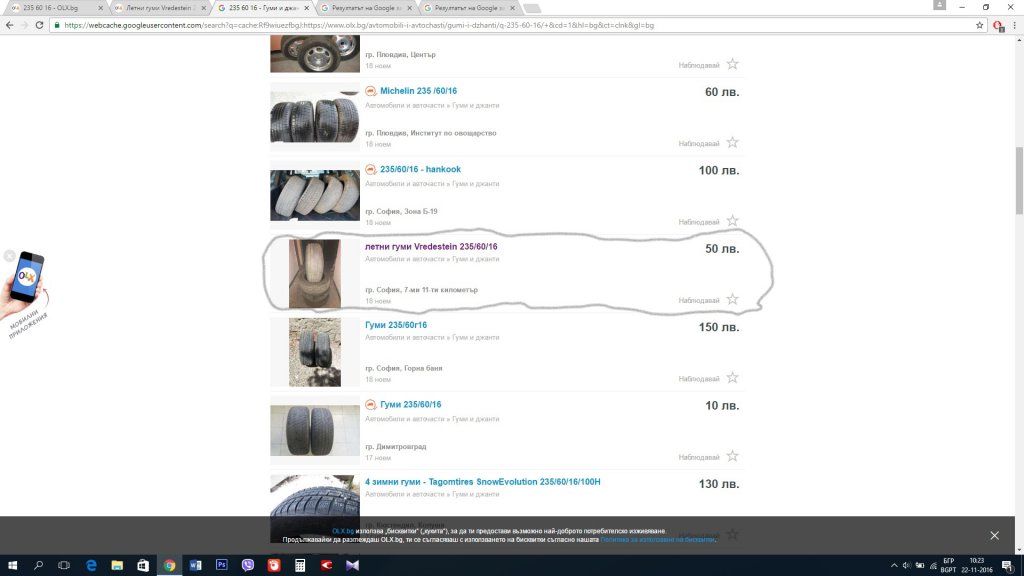
Task: Click the page vertical scrollbar thumb
Action: [x=1019, y=180]
